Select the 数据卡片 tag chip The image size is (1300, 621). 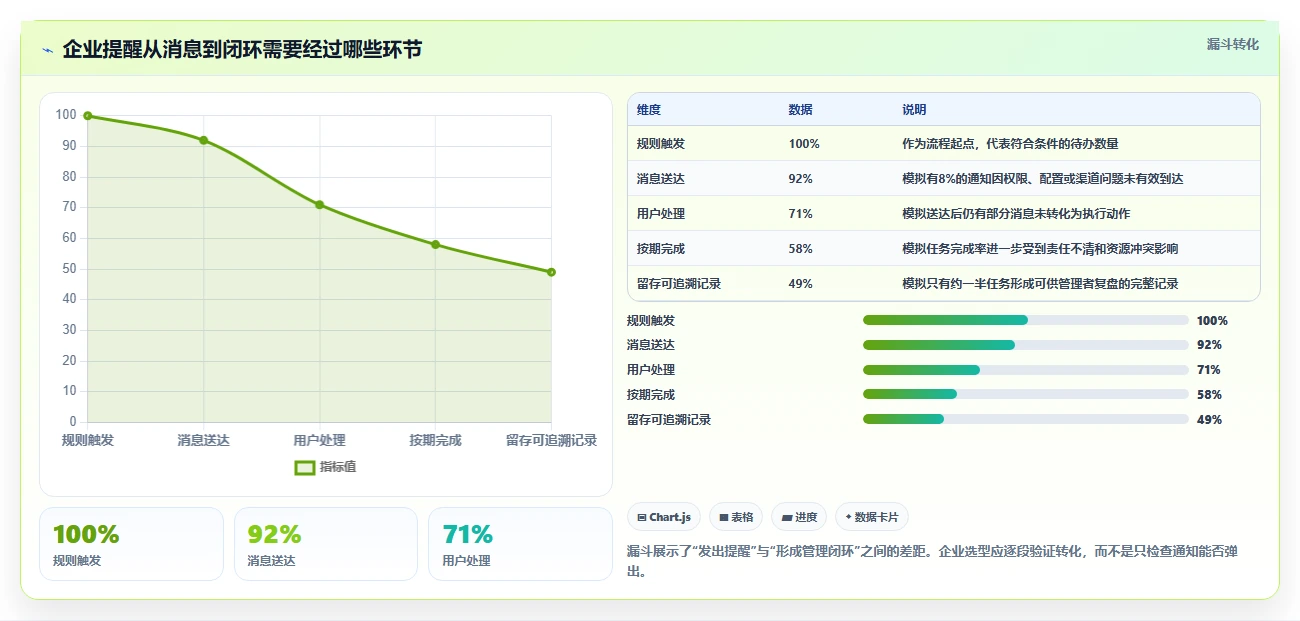point(871,517)
